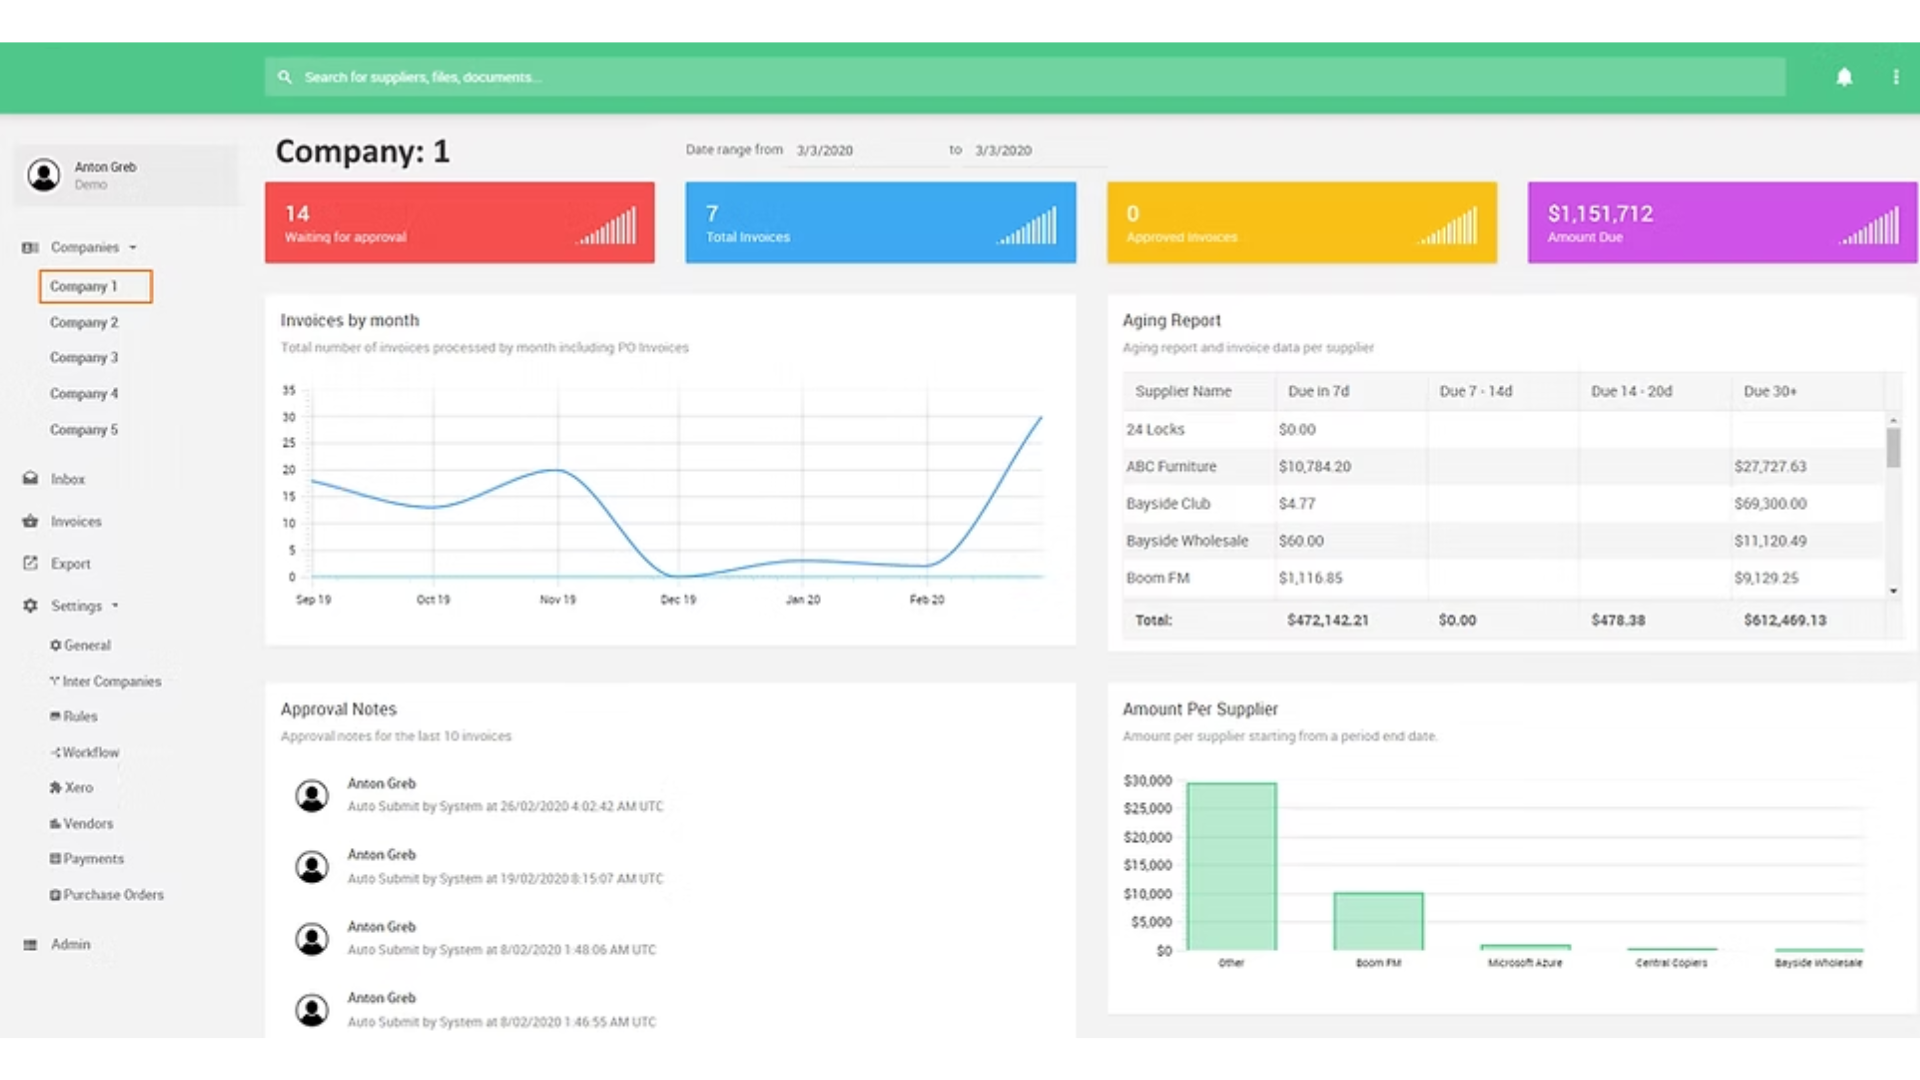Click the Admin icon
The width and height of the screenshot is (1920, 1080).
30,944
